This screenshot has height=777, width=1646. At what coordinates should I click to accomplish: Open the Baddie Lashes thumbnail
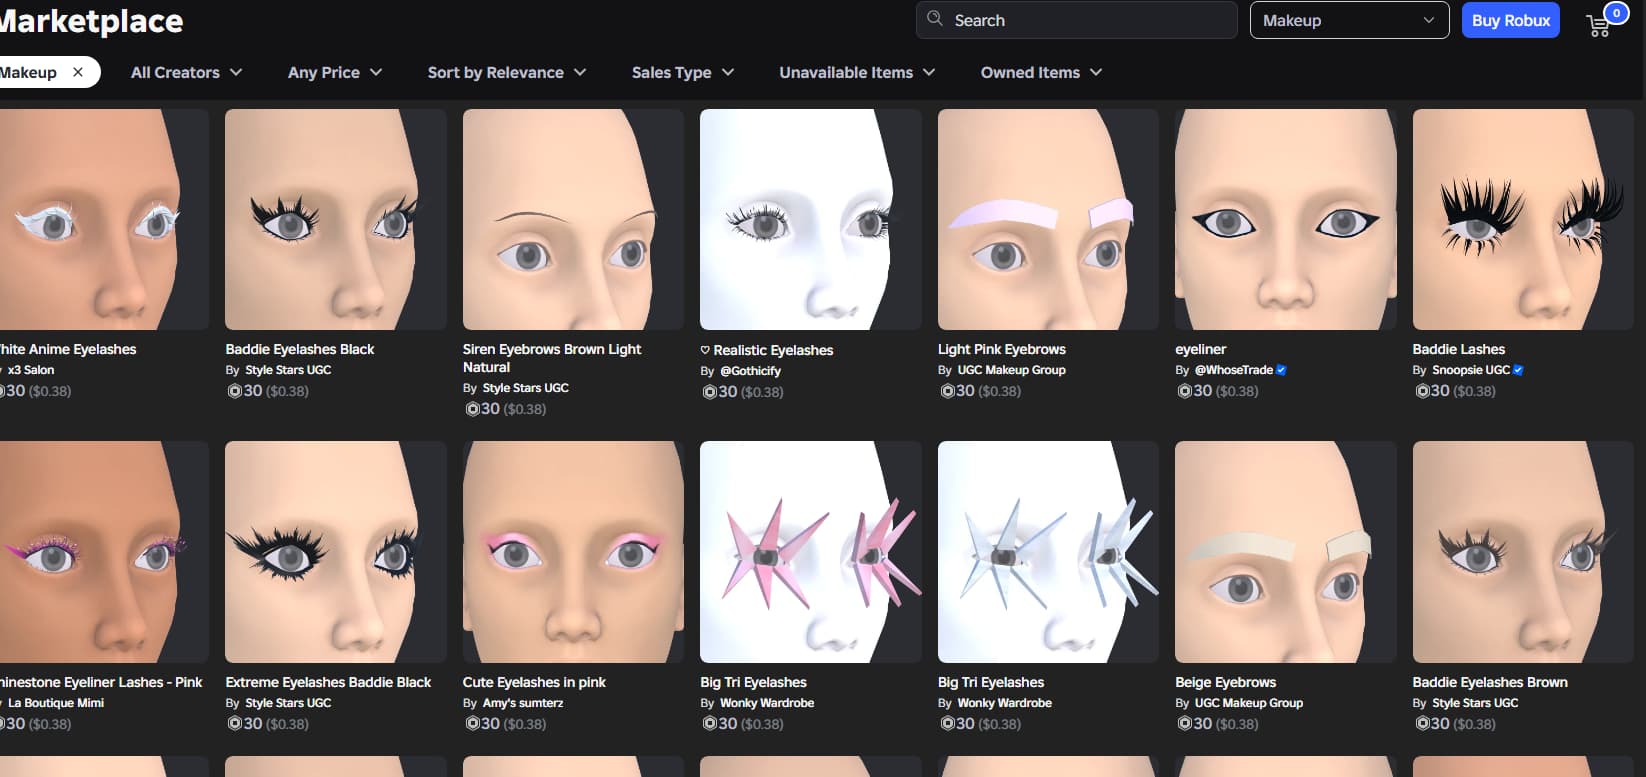click(1523, 219)
